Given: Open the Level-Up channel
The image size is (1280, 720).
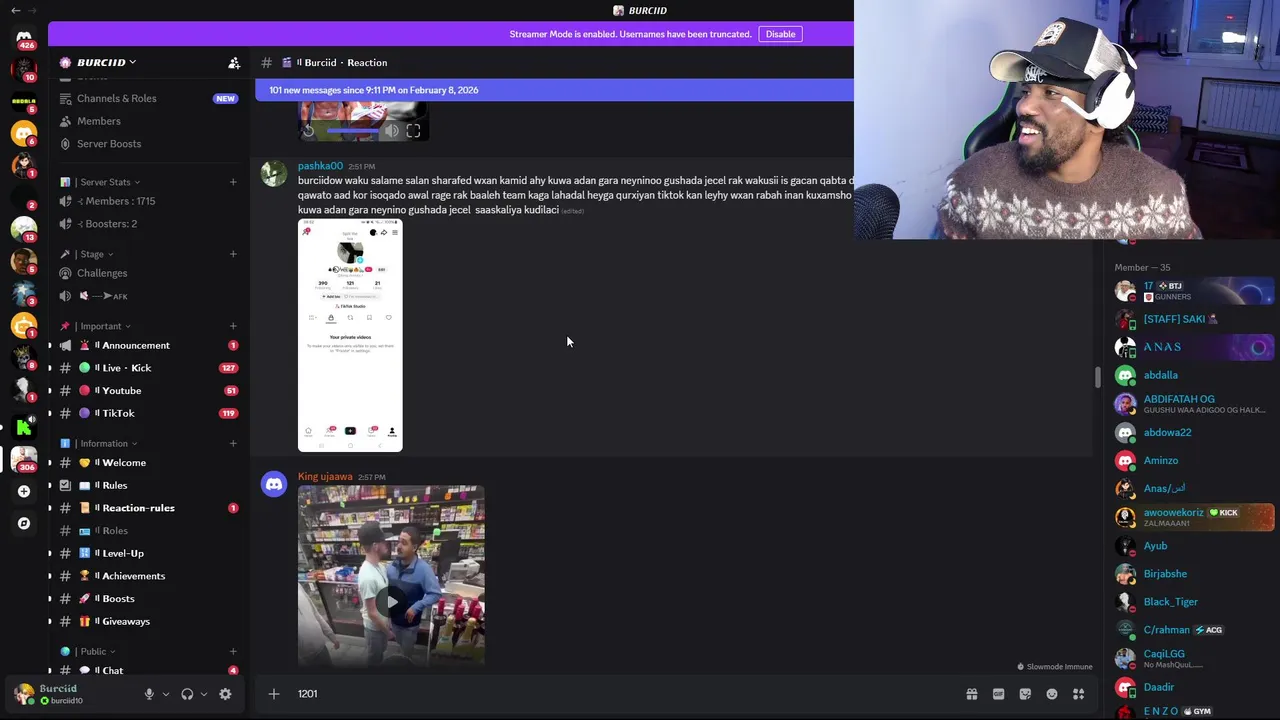Looking at the screenshot, I should tap(148, 553).
